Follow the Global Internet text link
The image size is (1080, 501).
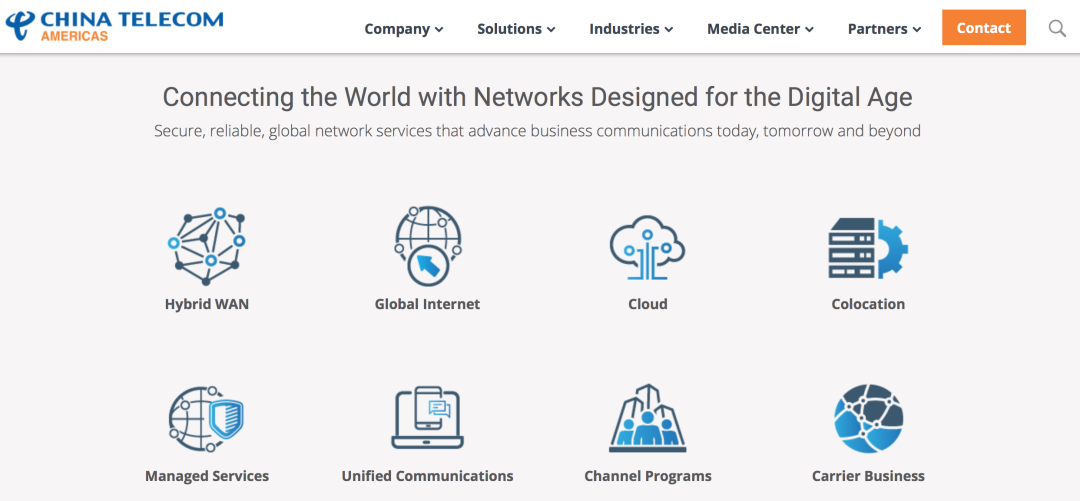click(x=427, y=304)
